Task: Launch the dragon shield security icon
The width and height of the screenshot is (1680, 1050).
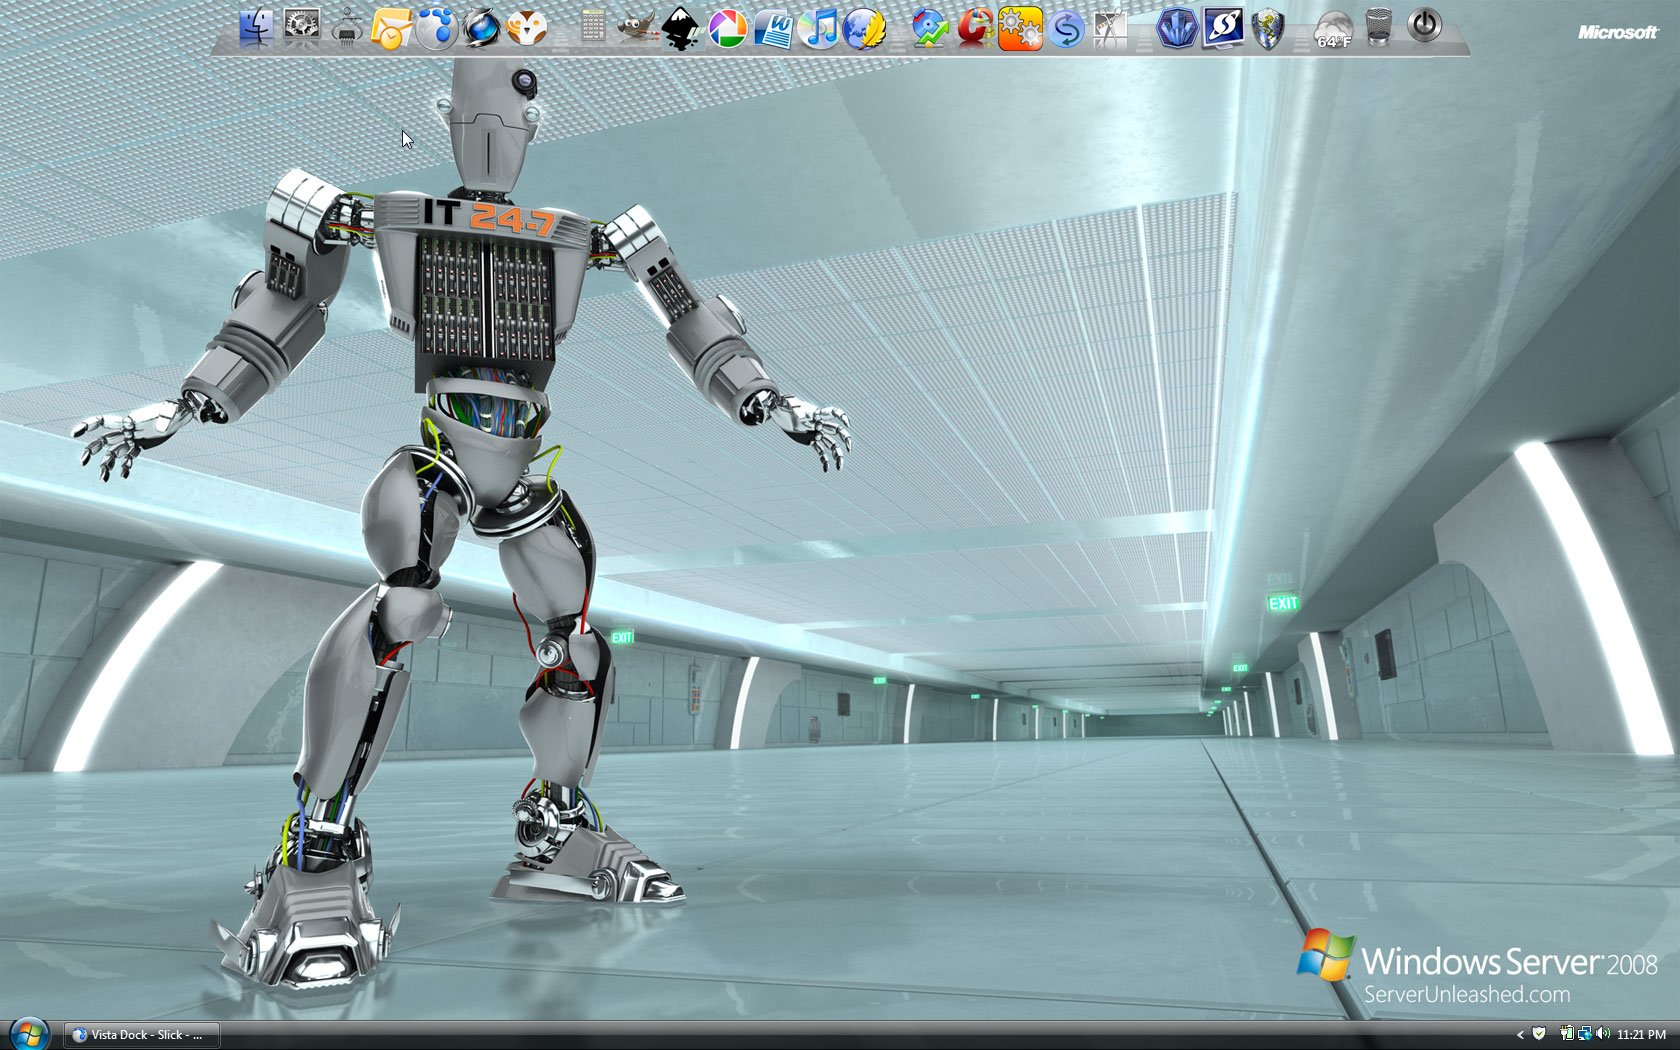Action: click(1268, 28)
